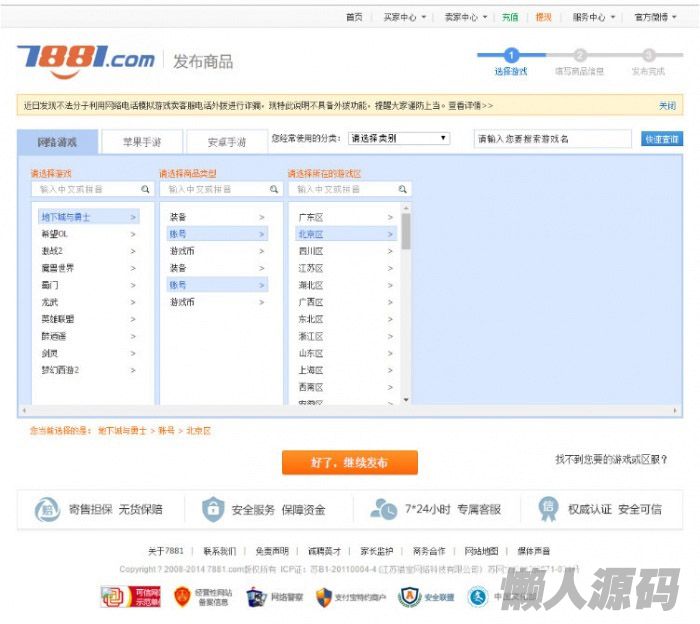Click the search magnifier under 请选择商品类型
Viewport: 700px width, 624px height.
(x=274, y=189)
